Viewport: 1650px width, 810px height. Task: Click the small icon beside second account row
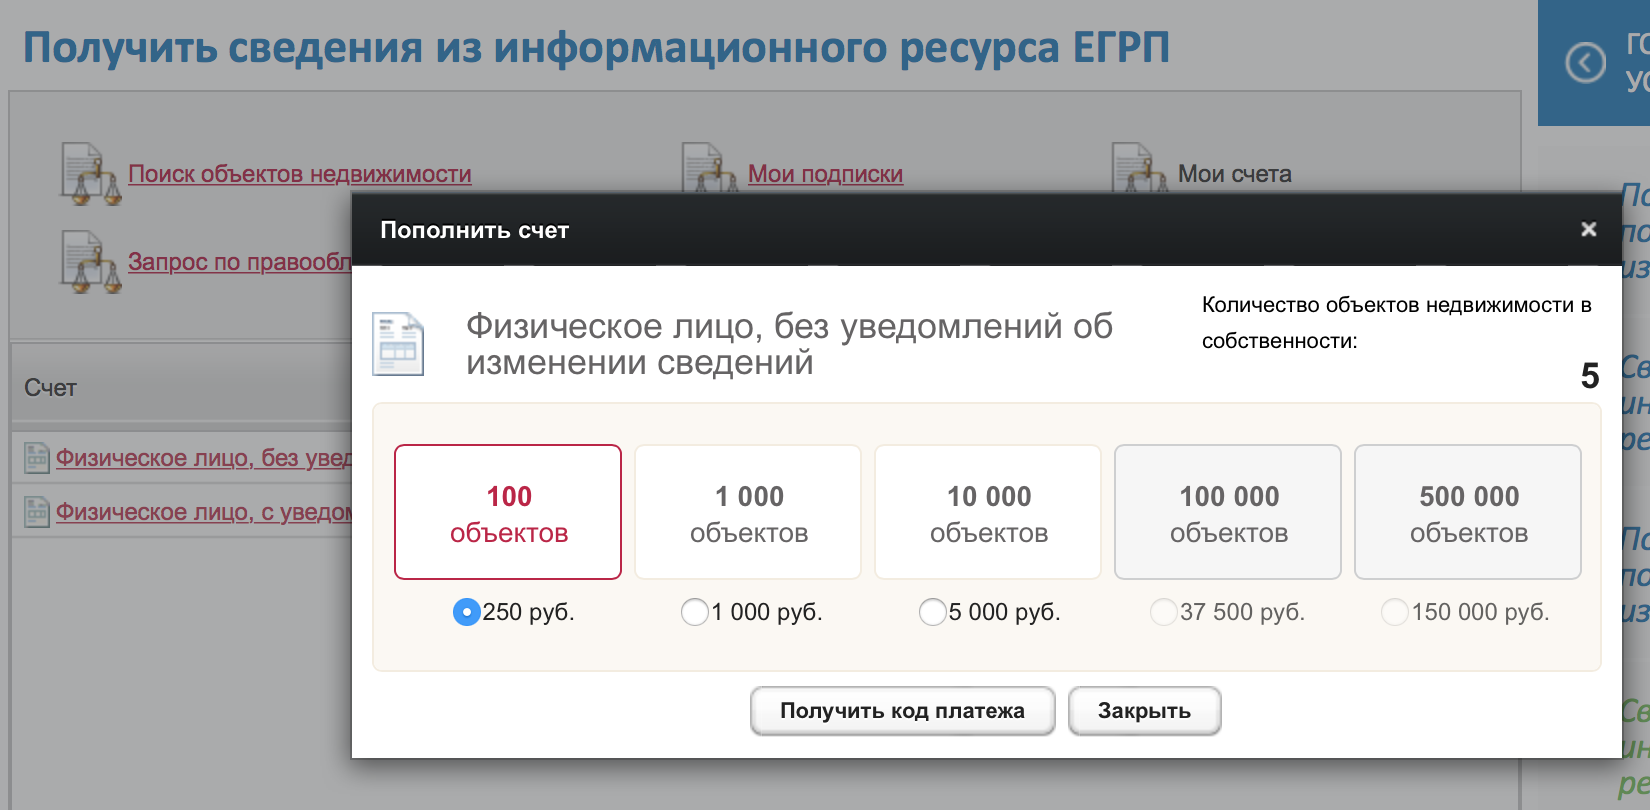[x=37, y=512]
